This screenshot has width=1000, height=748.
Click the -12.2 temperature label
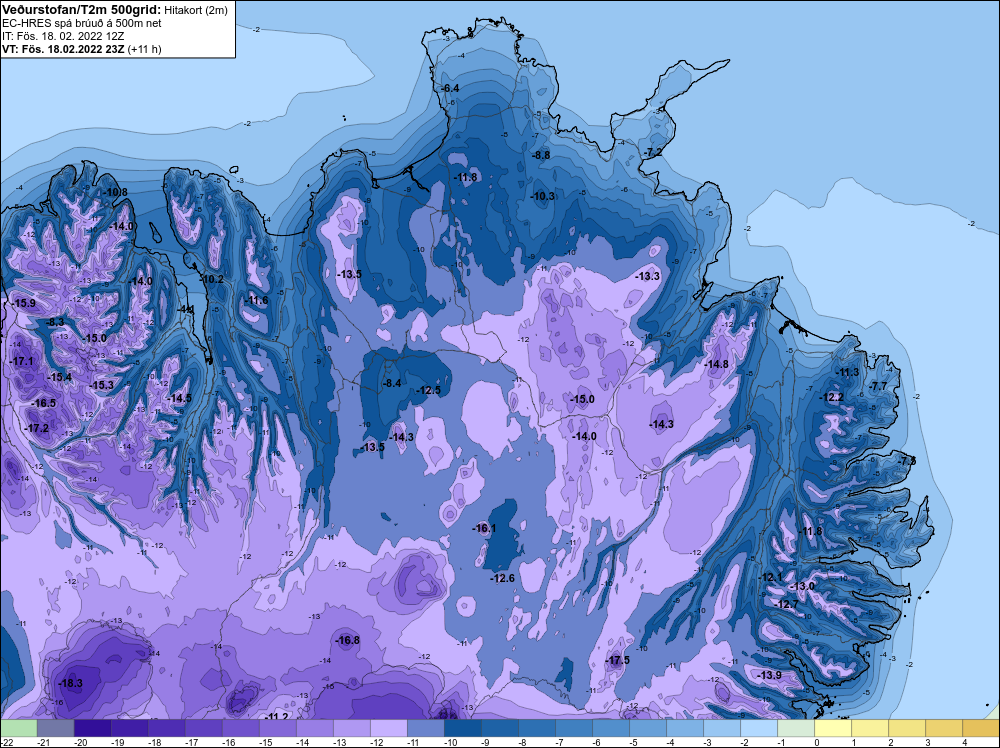coord(832,397)
